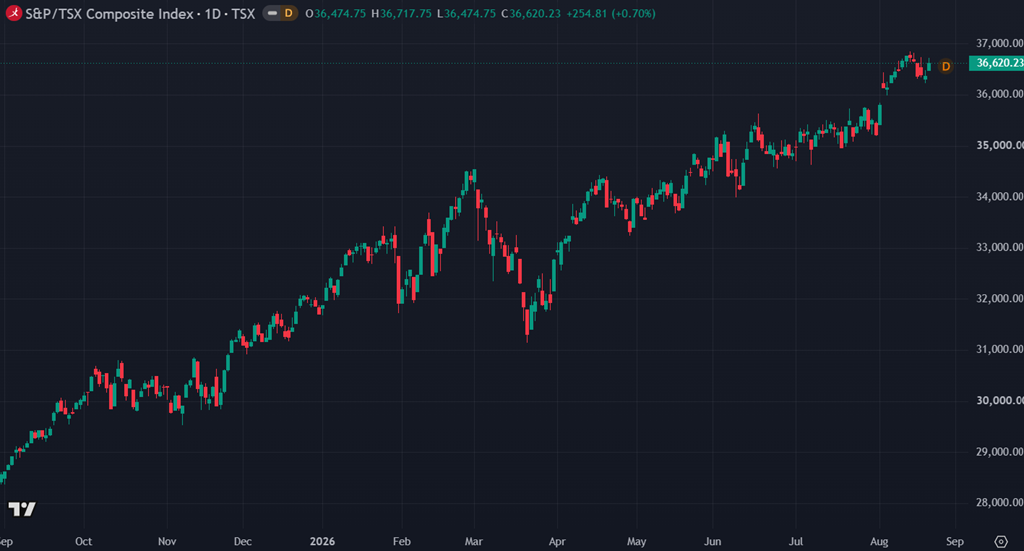Click the high value H36,717.75
The width and height of the screenshot is (1024, 551).
[x=401, y=14]
